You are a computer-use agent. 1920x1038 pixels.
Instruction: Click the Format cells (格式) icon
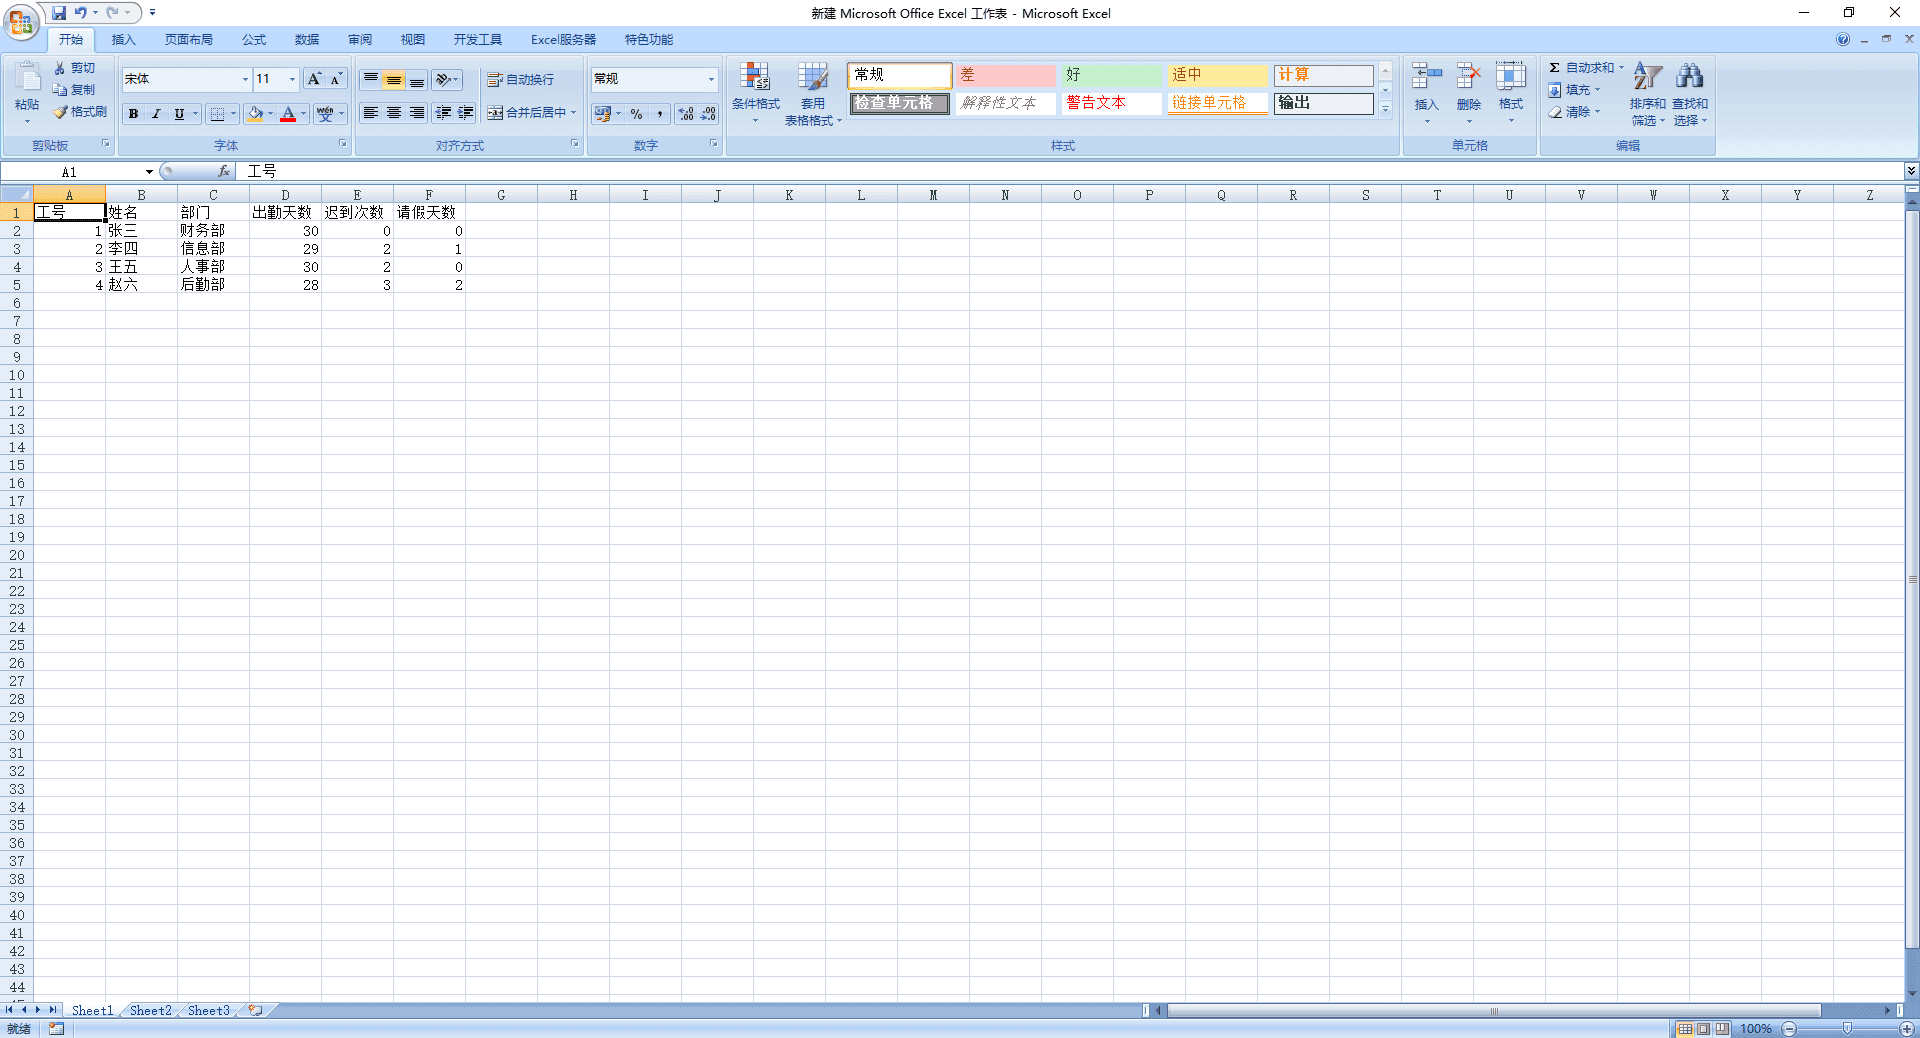(1510, 78)
